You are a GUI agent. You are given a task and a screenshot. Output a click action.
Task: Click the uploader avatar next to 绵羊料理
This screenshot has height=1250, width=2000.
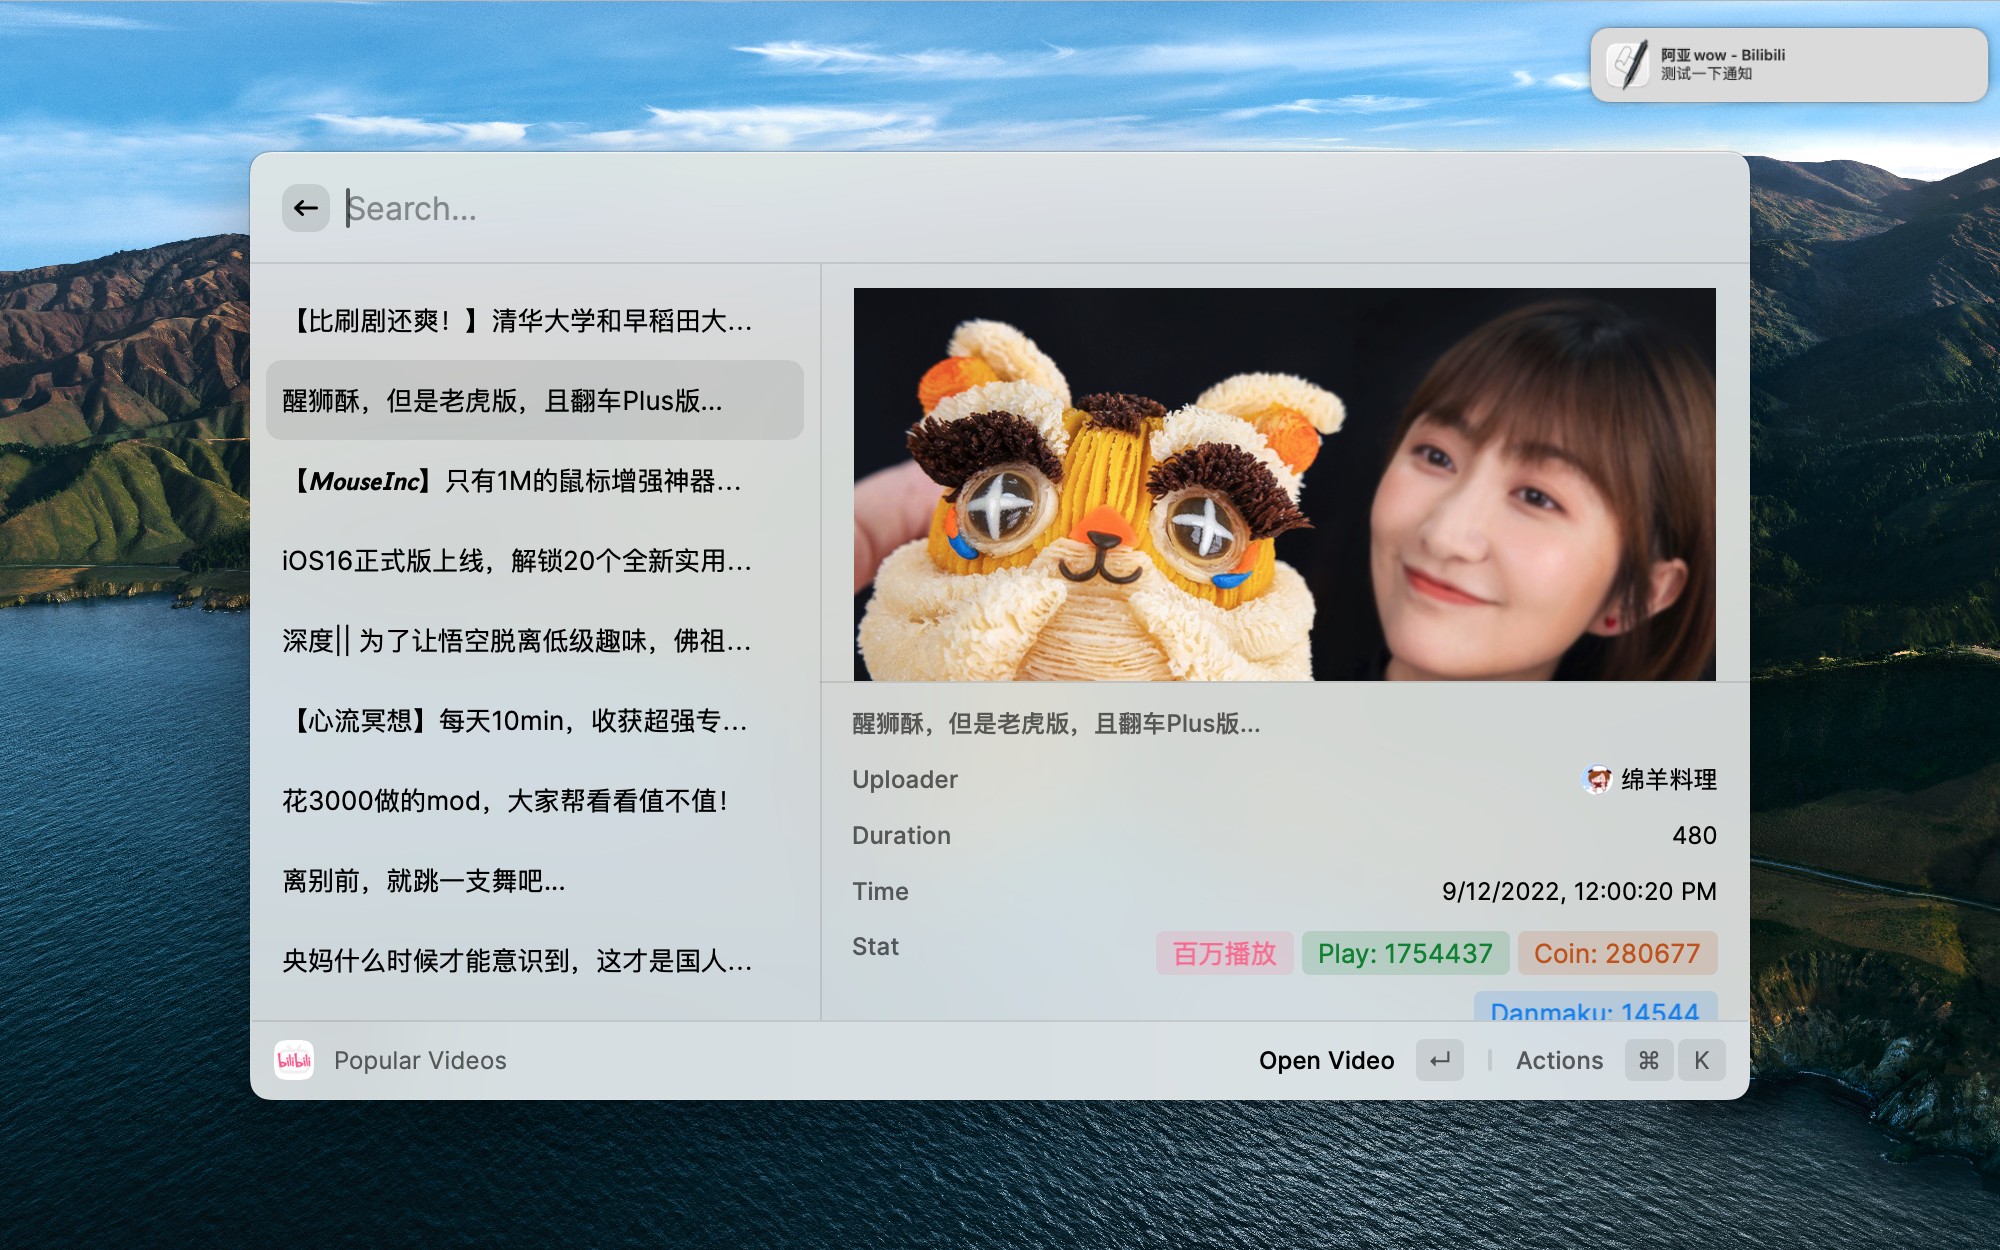[x=1597, y=779]
